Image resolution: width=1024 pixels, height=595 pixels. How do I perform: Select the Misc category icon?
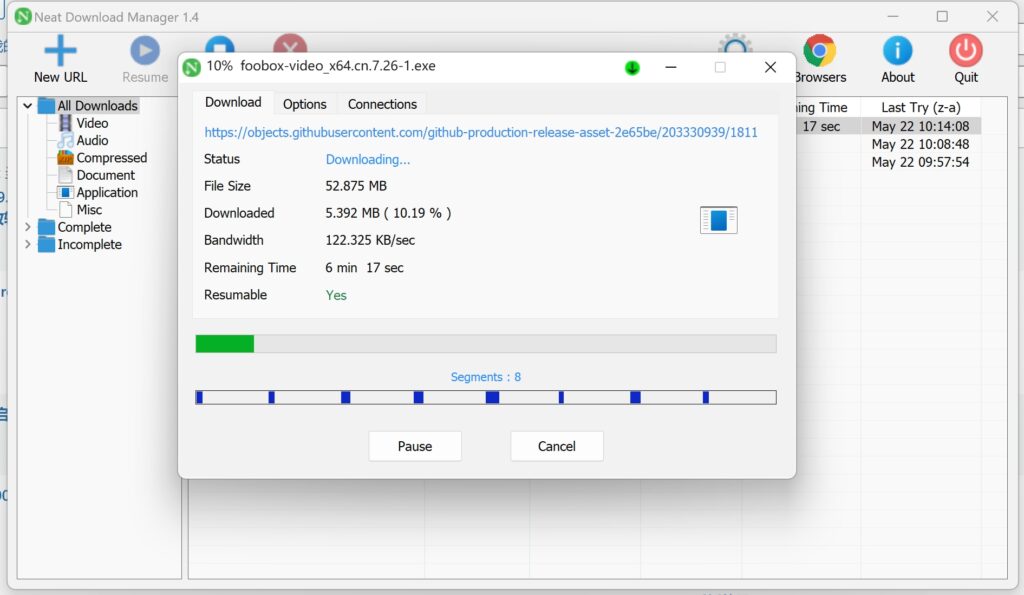pyautogui.click(x=65, y=210)
